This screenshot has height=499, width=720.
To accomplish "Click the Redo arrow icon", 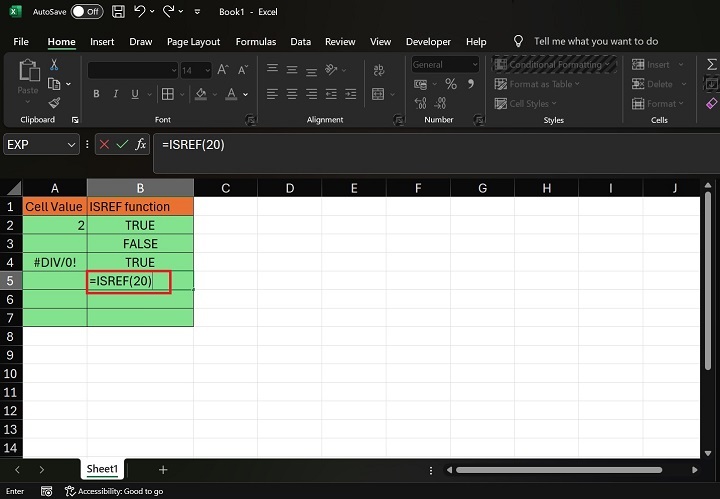I will click(x=169, y=11).
